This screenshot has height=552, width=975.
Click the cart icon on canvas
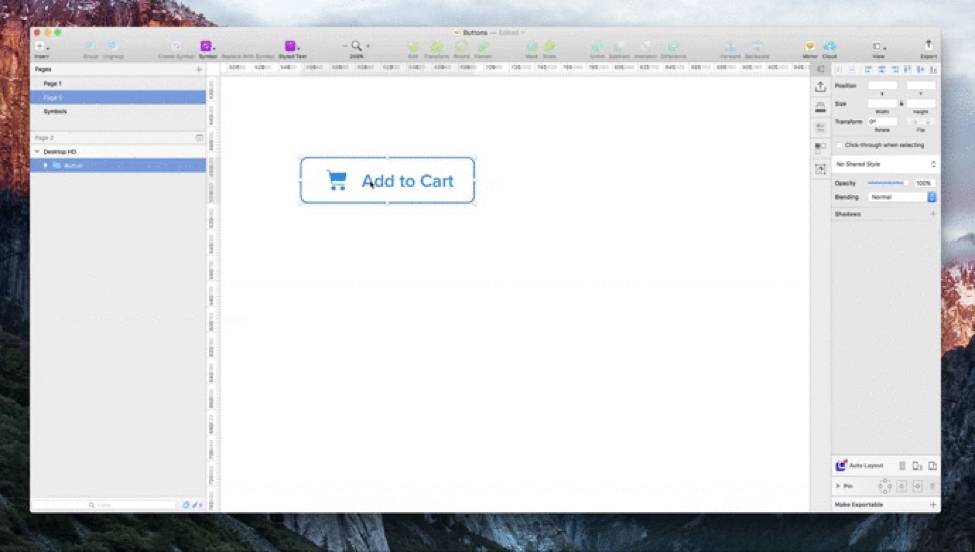pos(336,180)
